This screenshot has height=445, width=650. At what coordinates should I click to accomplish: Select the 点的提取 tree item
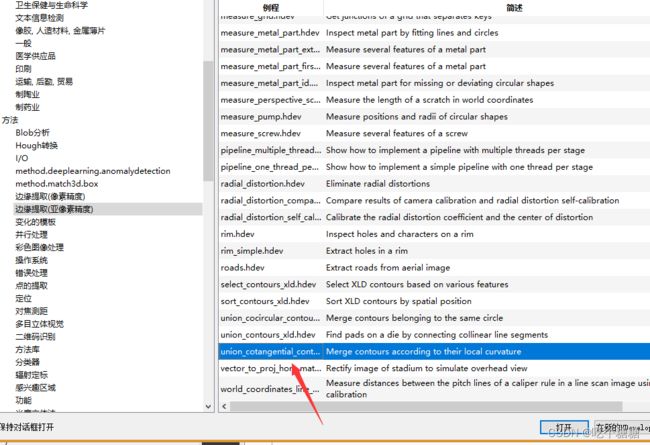(32, 285)
